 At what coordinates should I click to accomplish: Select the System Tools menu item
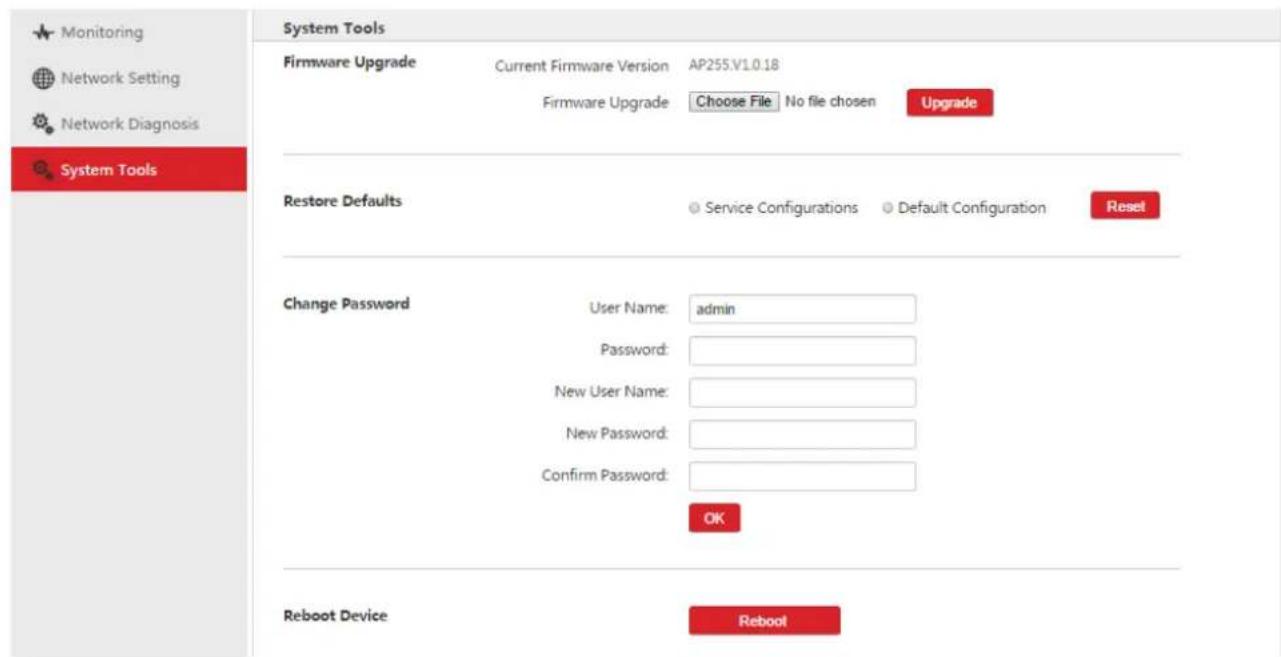coord(128,169)
